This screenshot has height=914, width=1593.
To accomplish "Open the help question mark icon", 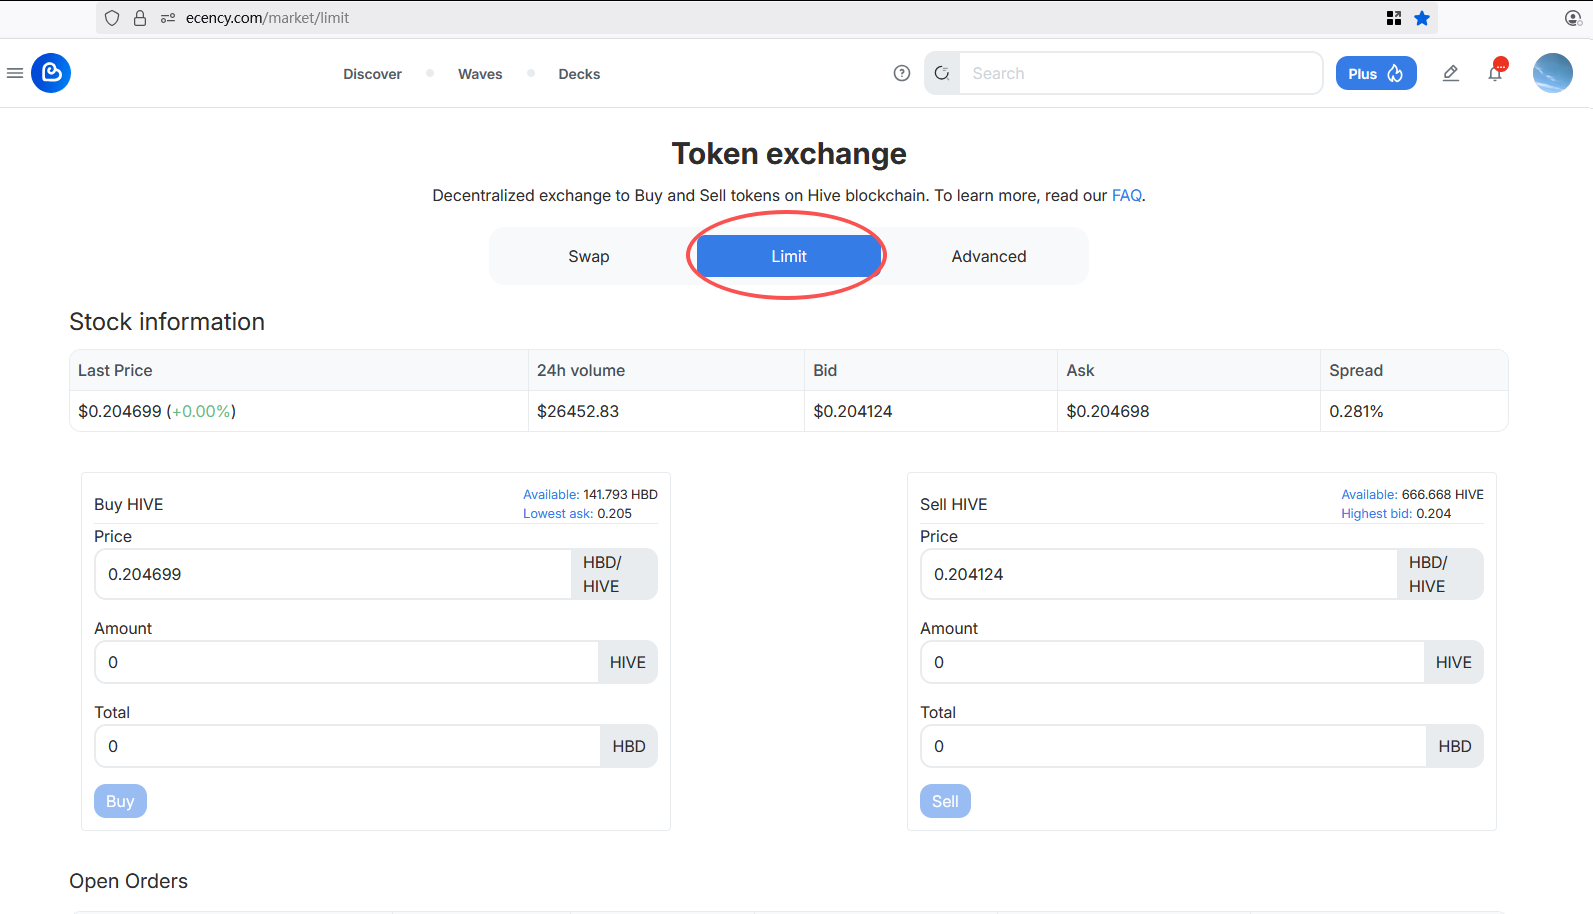I will pyautogui.click(x=902, y=73).
